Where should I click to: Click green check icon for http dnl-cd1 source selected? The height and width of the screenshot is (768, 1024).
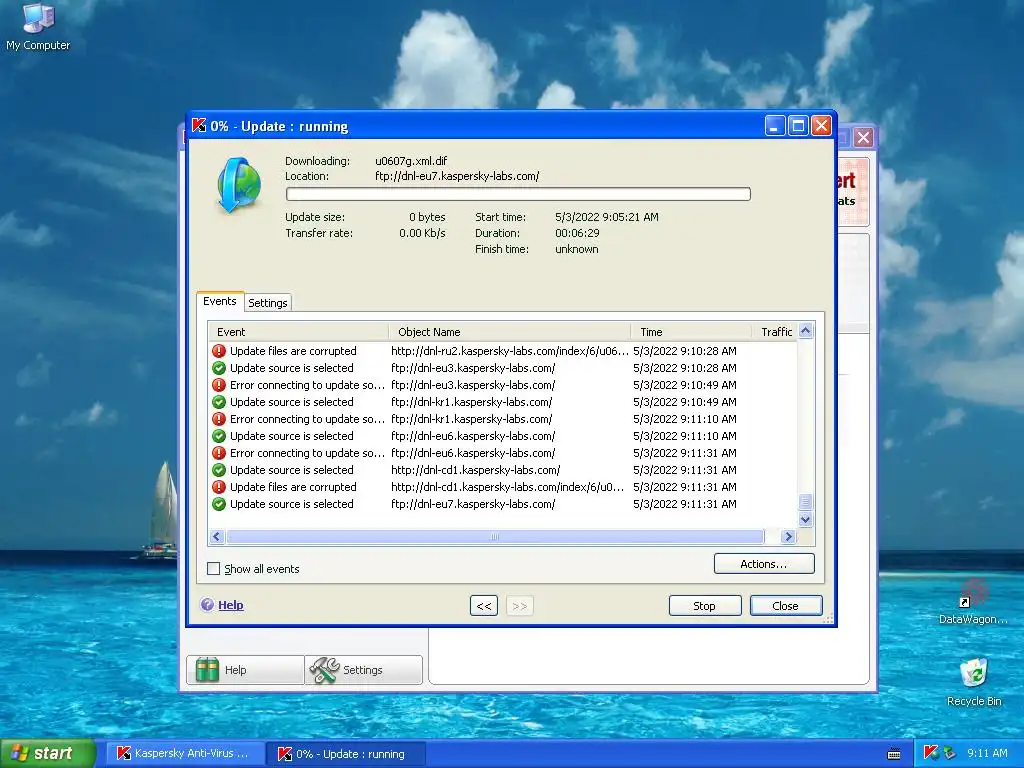coord(219,470)
